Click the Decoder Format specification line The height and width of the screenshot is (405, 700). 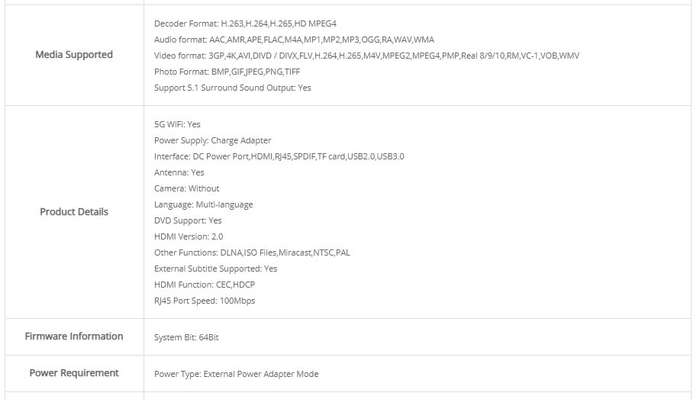pos(245,24)
